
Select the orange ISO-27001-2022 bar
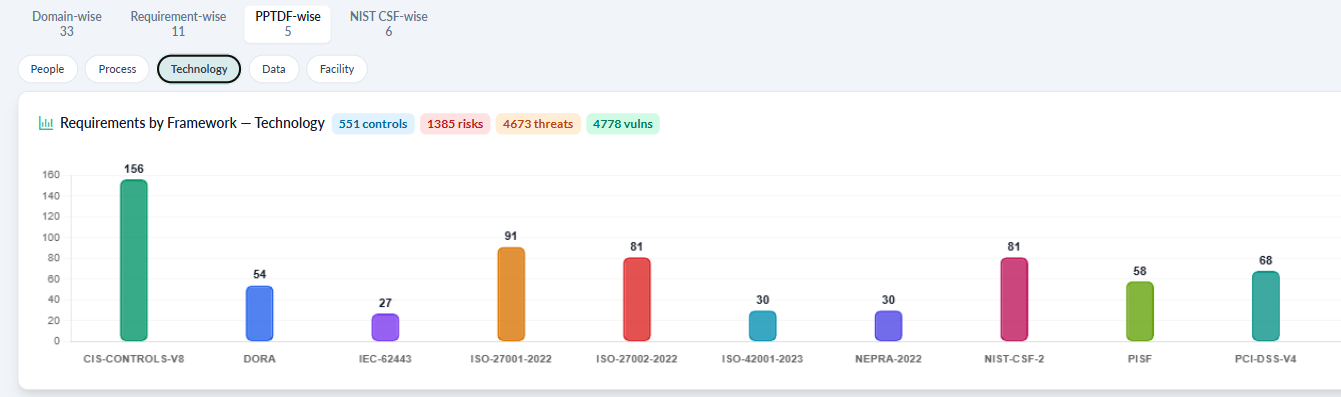point(511,294)
